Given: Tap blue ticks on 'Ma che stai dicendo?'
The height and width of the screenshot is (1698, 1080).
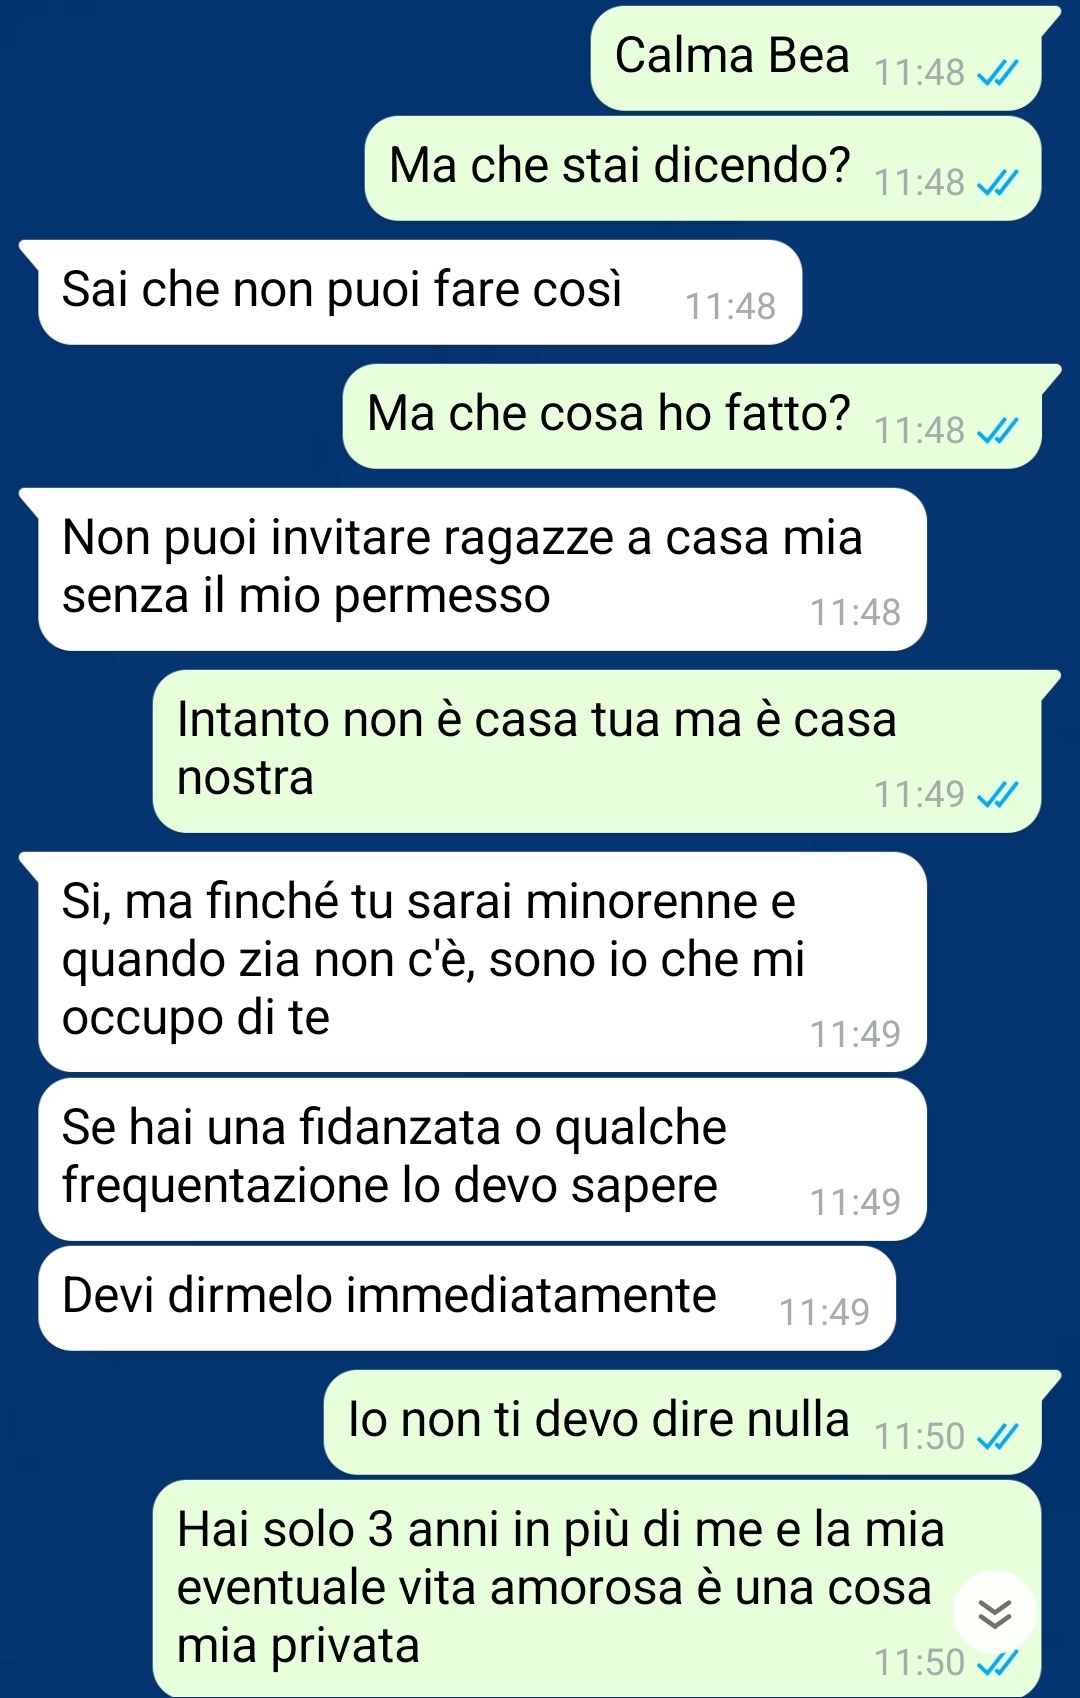Looking at the screenshot, I should click(x=997, y=183).
